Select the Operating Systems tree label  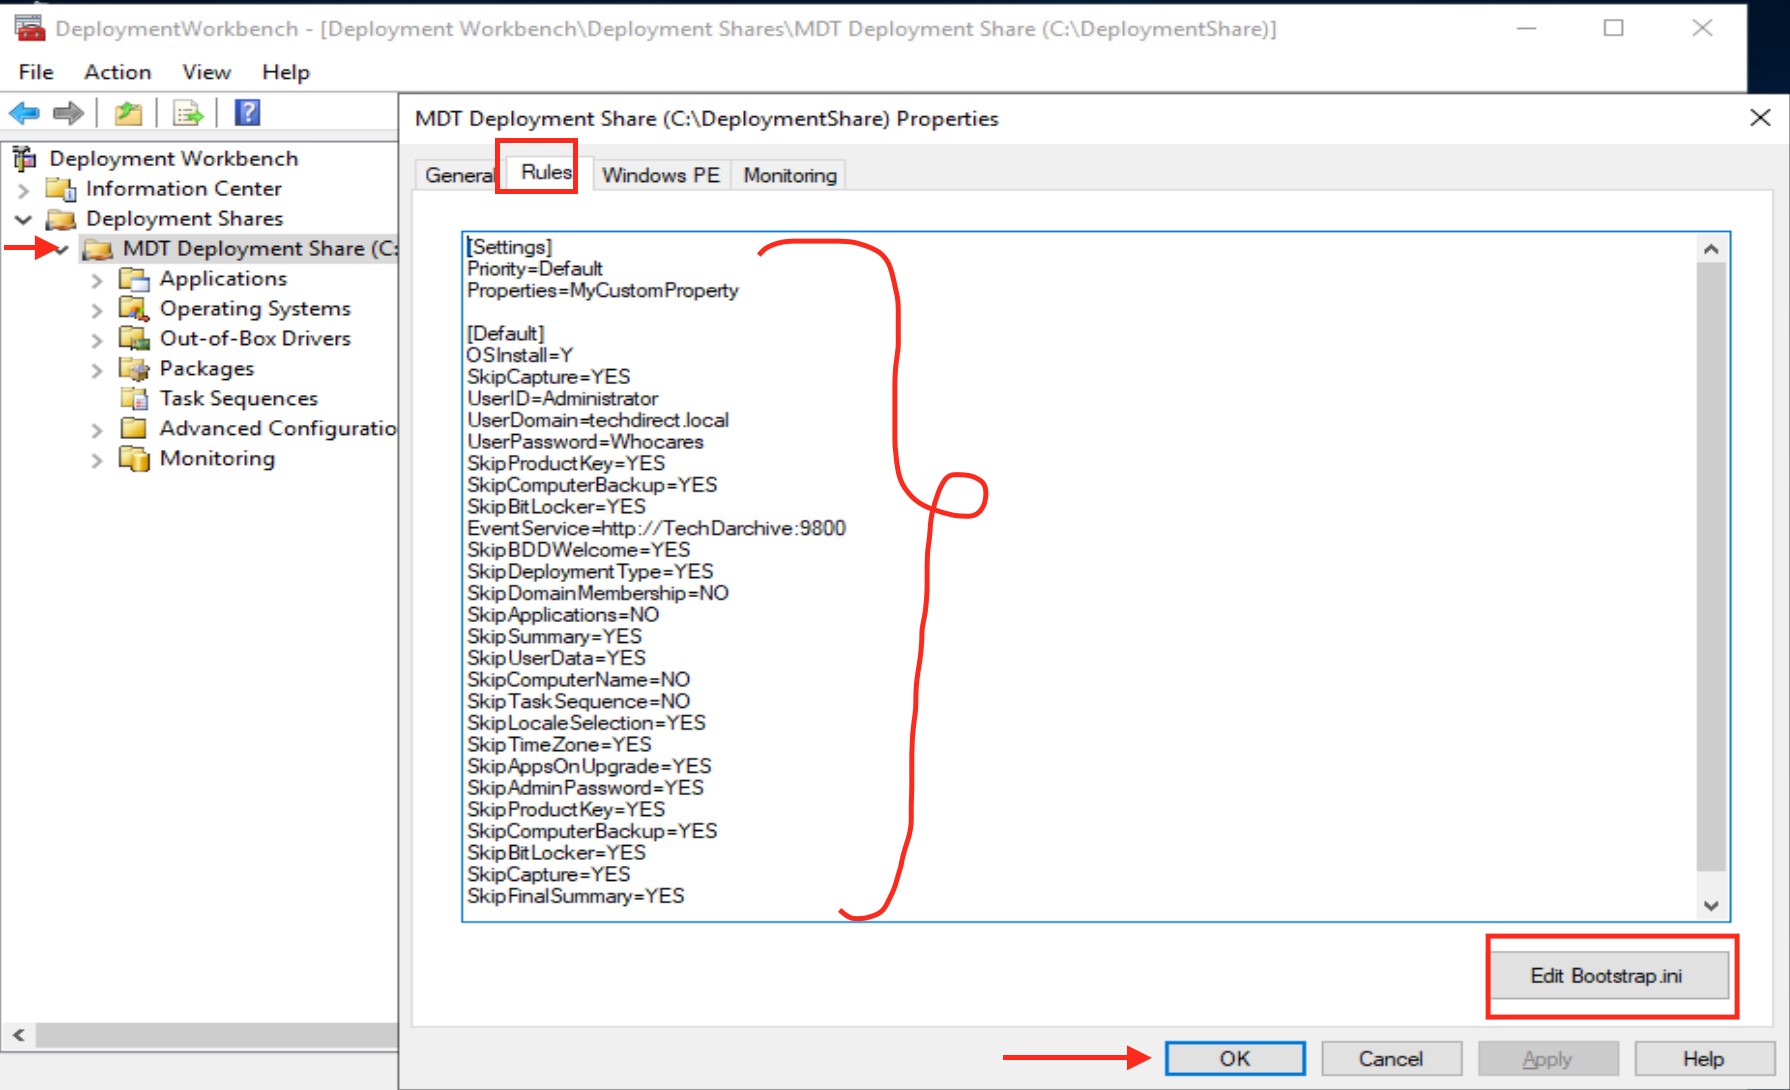click(x=255, y=308)
